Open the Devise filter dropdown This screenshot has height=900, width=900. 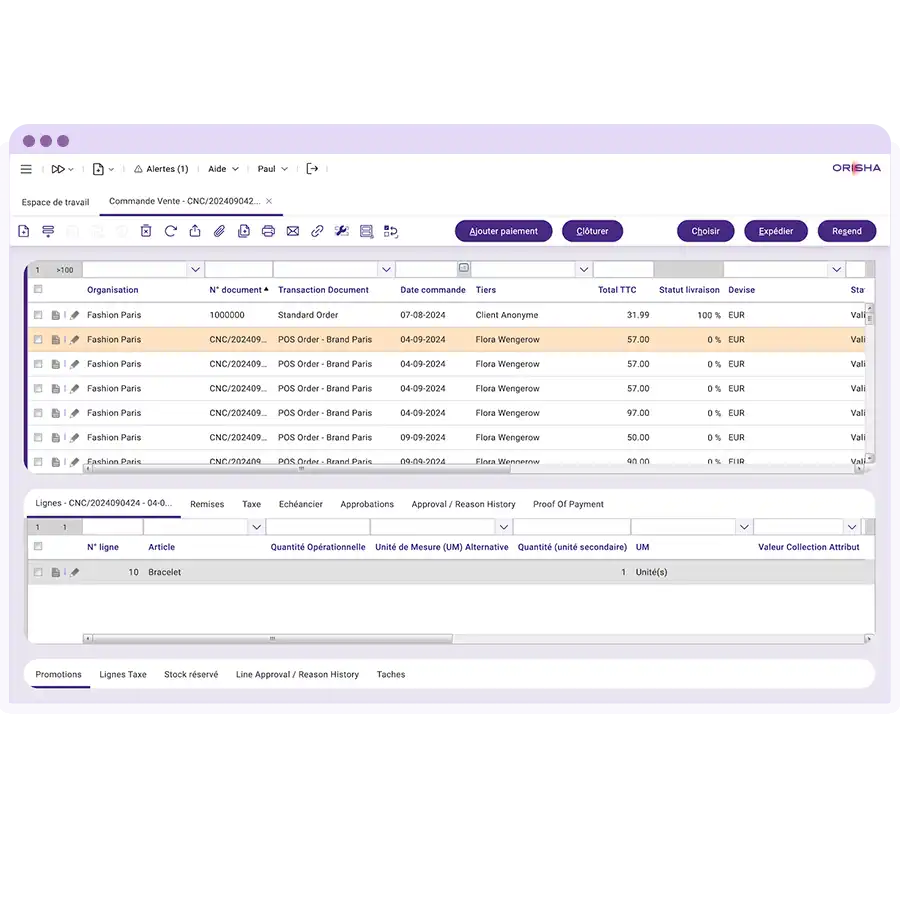coord(836,269)
